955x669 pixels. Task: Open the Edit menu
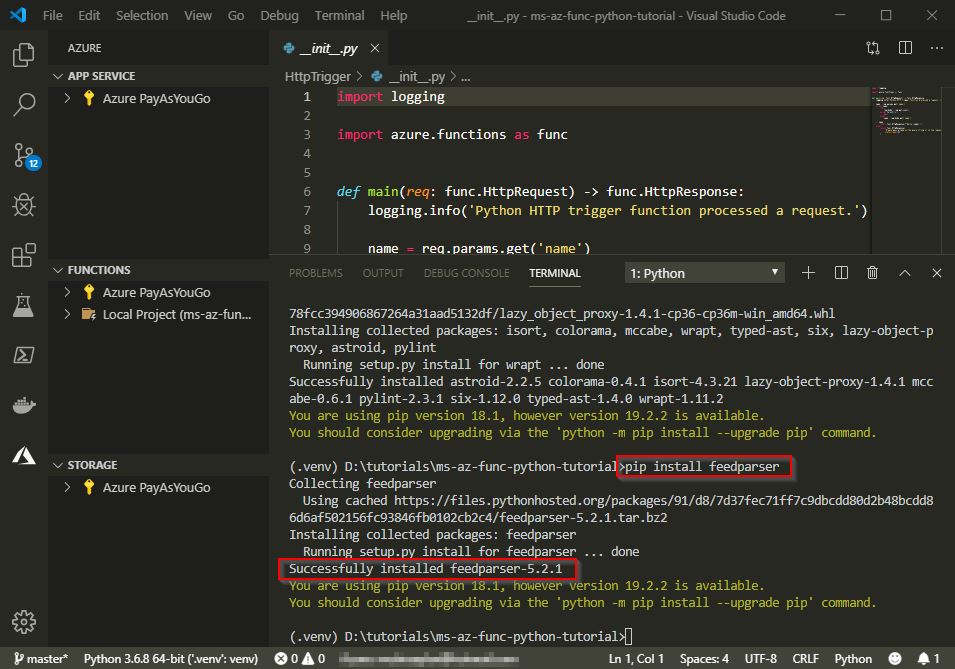[x=89, y=15]
